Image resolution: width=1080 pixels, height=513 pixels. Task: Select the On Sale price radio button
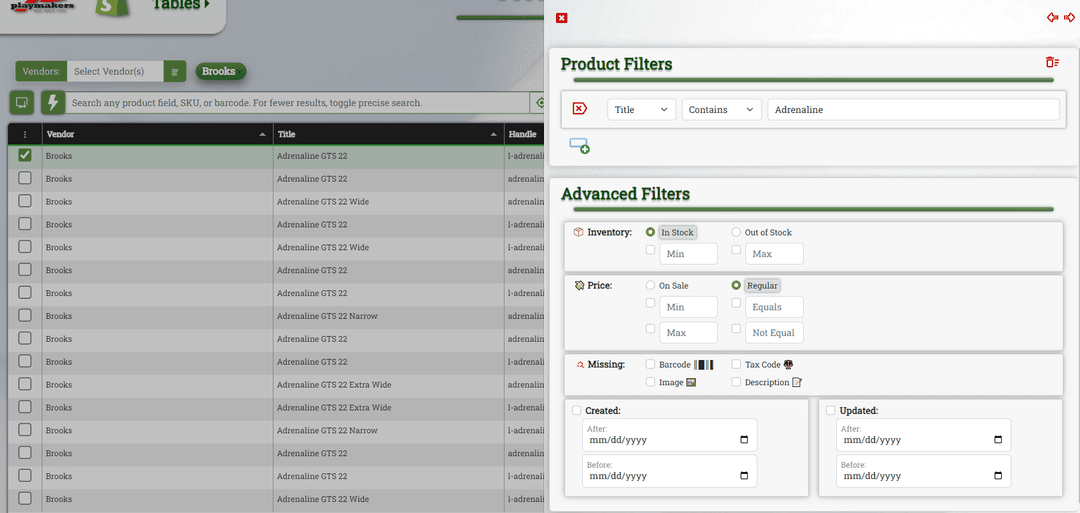(x=650, y=285)
